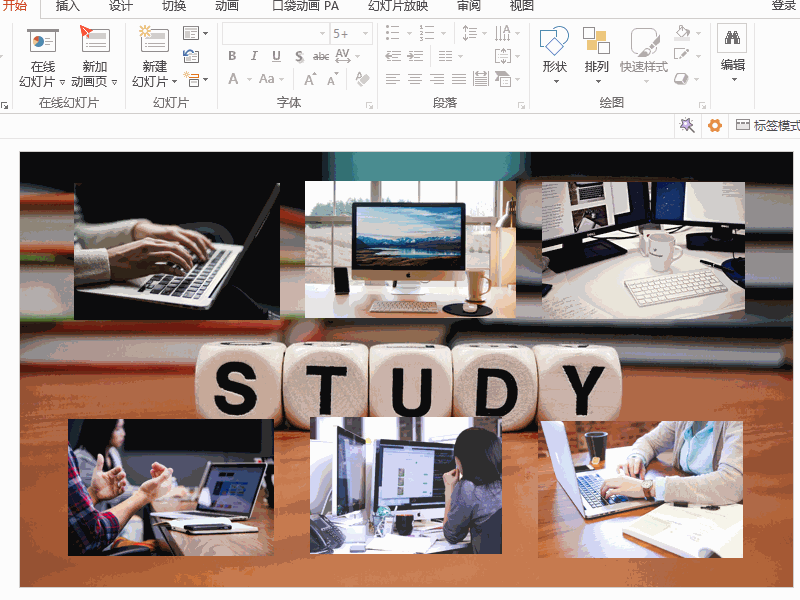Expand the numbering dropdown arrow
Viewport: 800px width, 600px height.
tap(443, 33)
